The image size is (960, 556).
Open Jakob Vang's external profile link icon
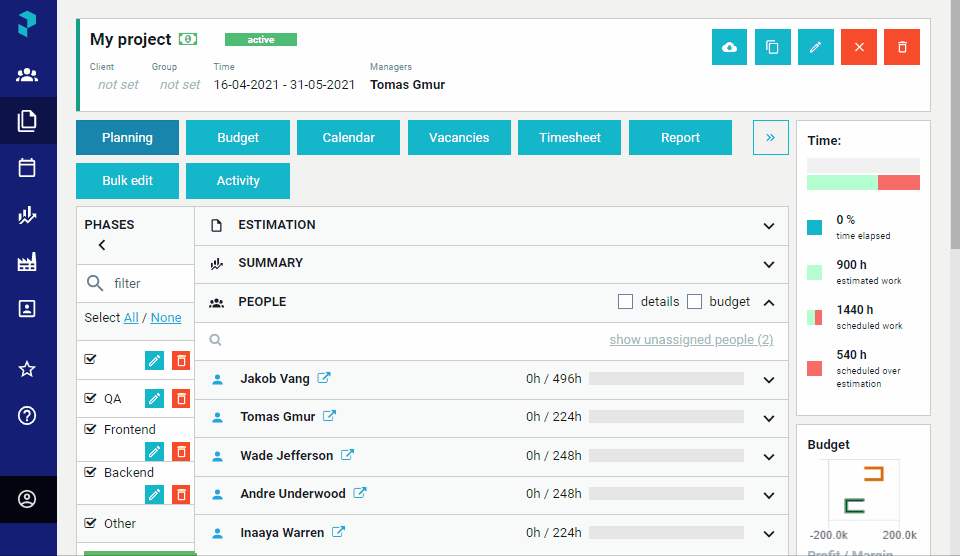coord(324,378)
